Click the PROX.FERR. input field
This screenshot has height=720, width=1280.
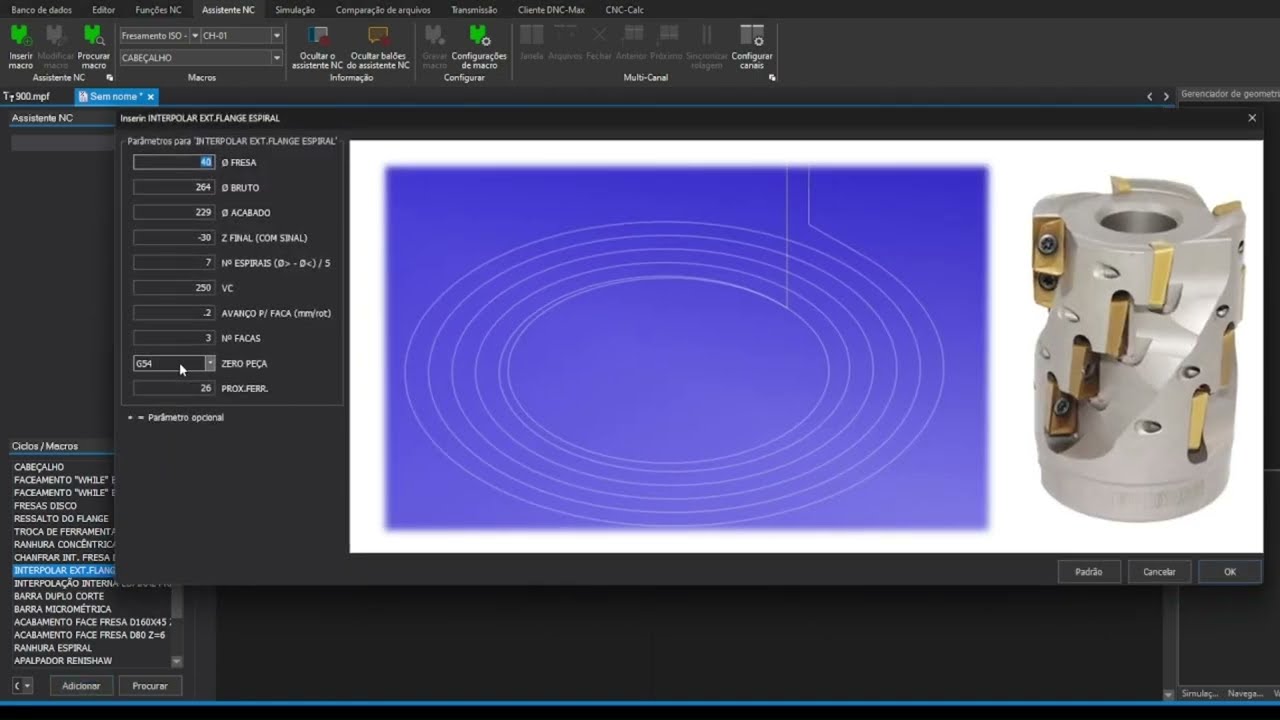174,388
